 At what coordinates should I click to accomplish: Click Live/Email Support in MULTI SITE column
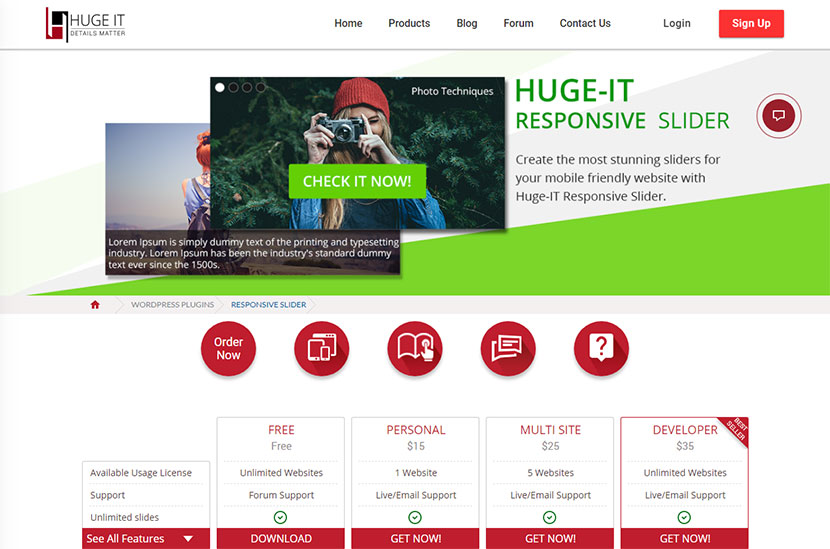point(551,495)
